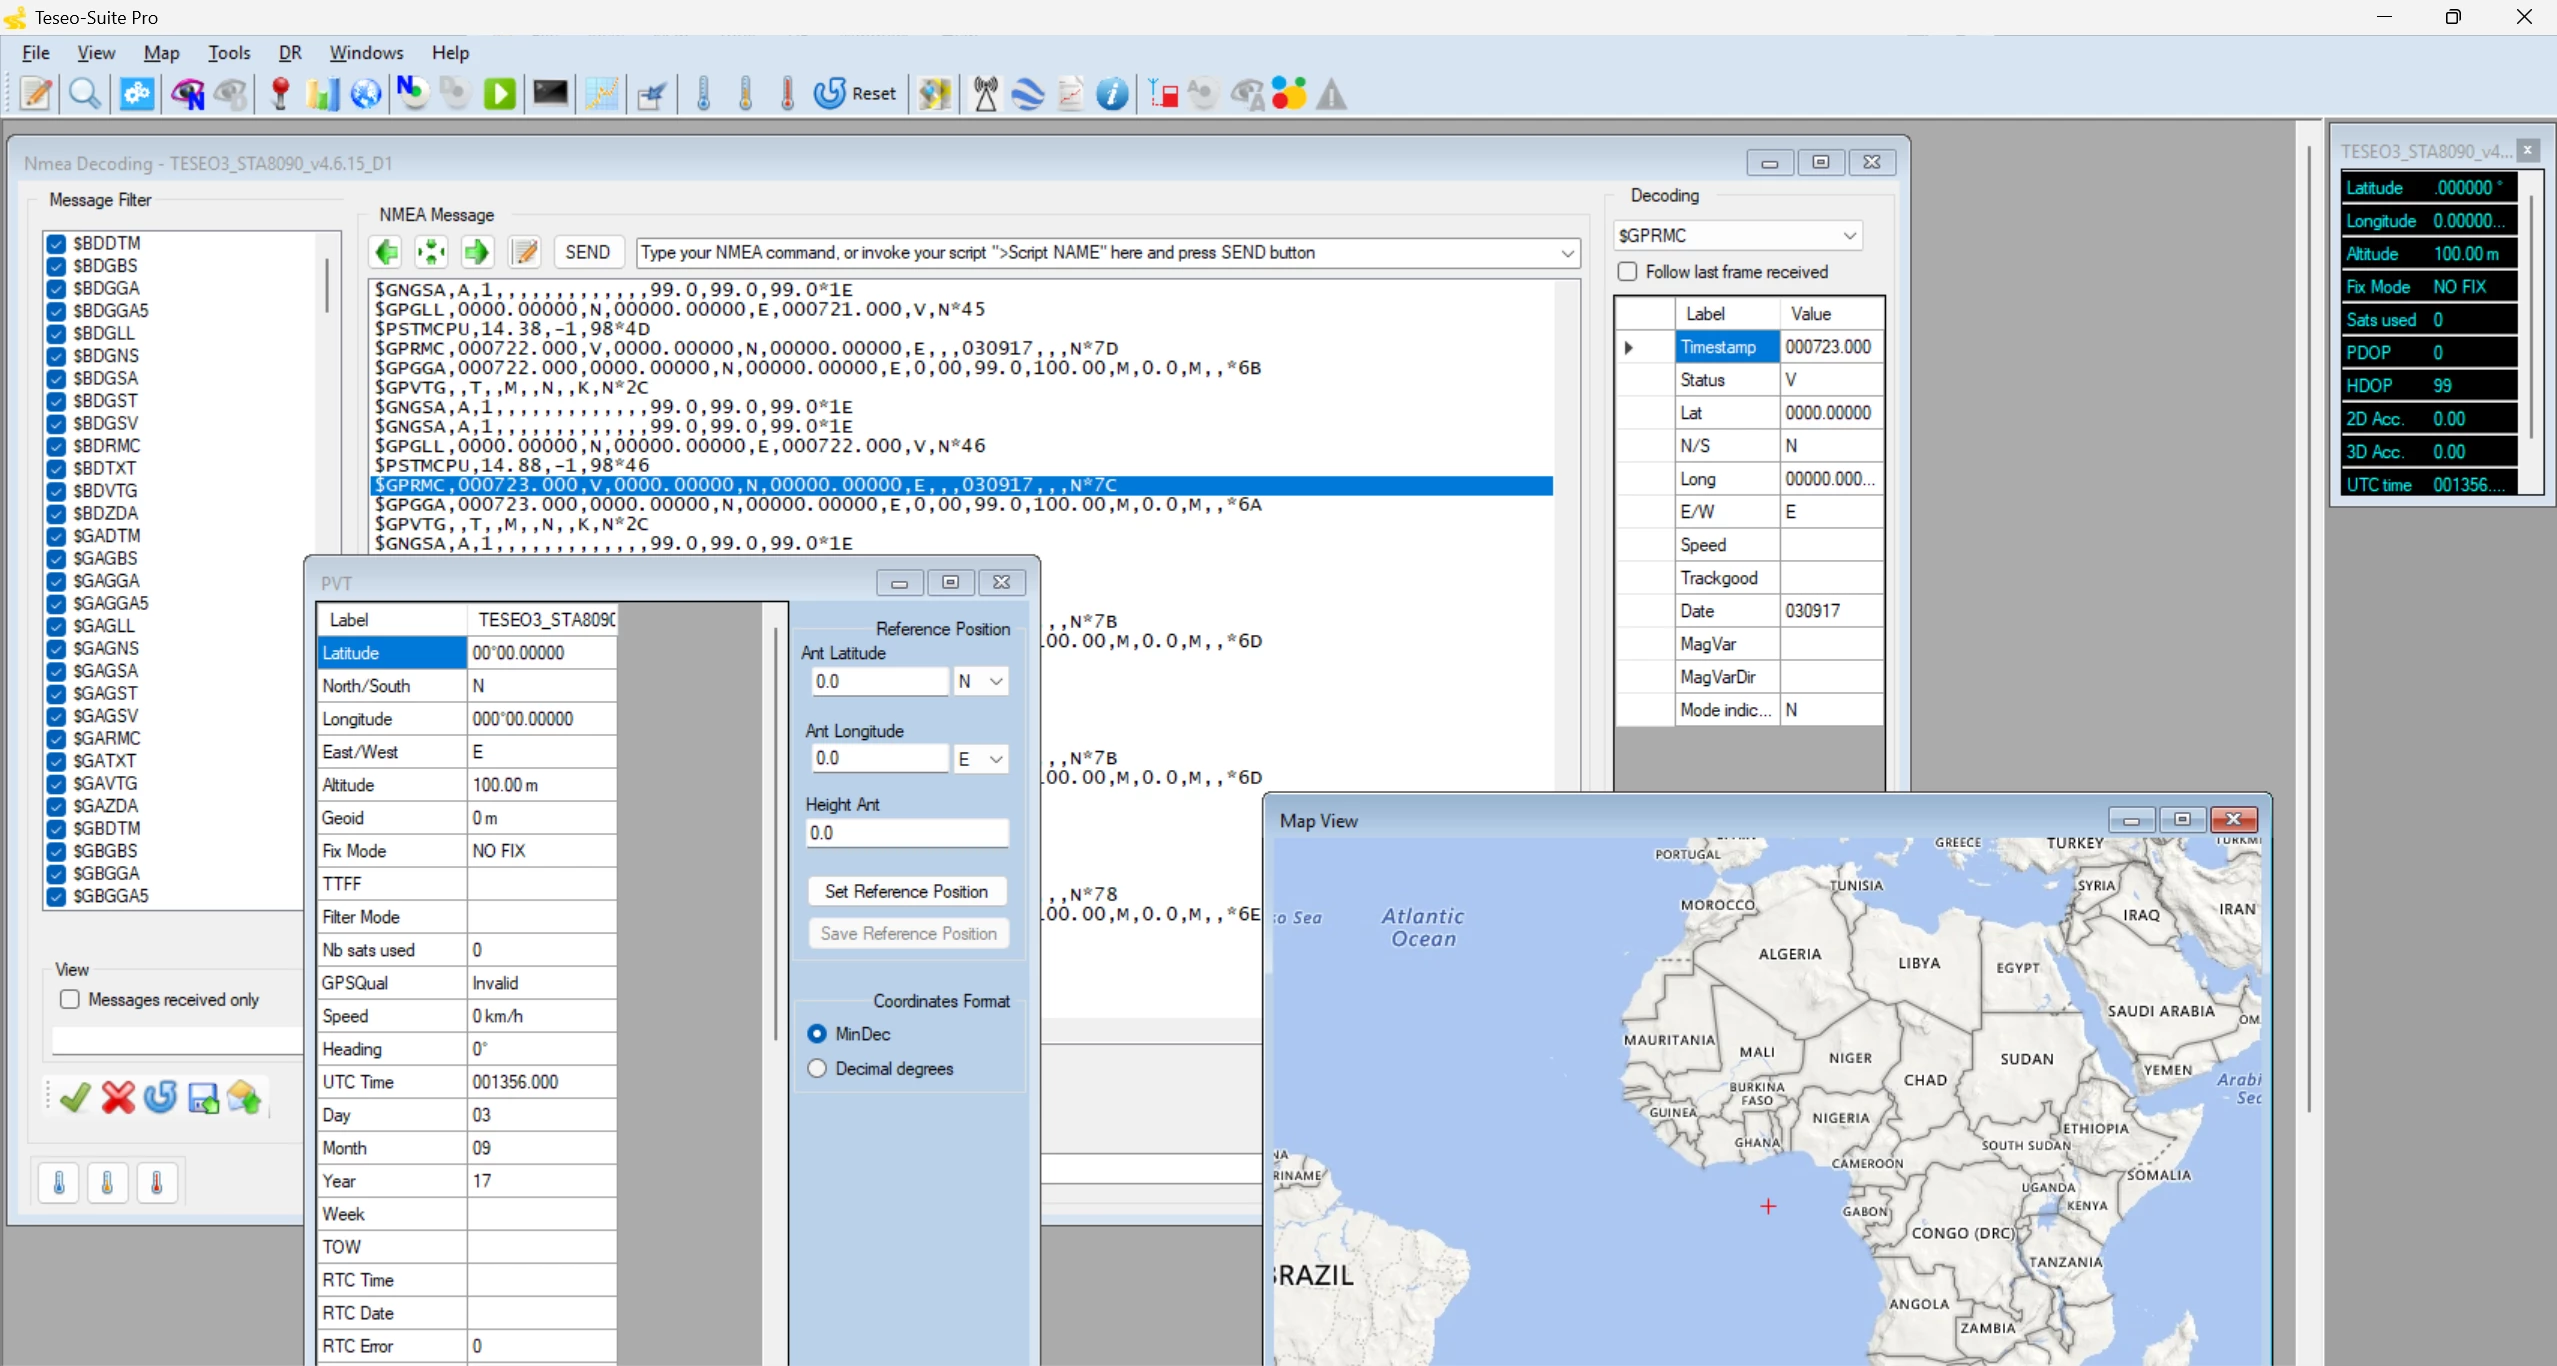Click the orange warm start thermometer icon
The image size is (2557, 1366).
click(745, 93)
